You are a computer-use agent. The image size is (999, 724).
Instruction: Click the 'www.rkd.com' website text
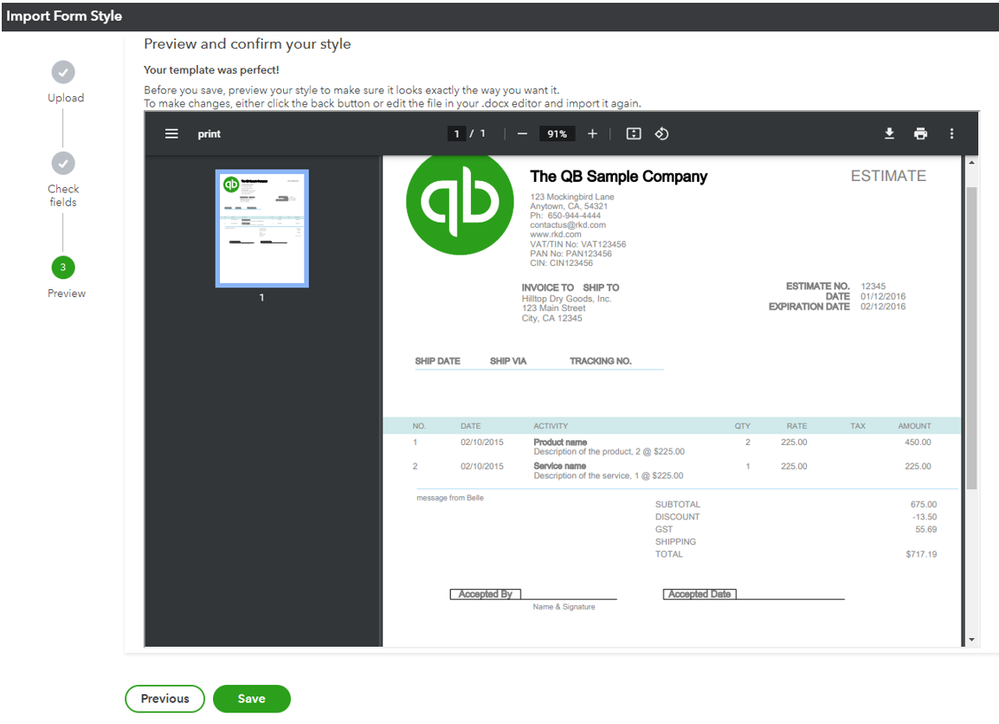click(x=556, y=235)
